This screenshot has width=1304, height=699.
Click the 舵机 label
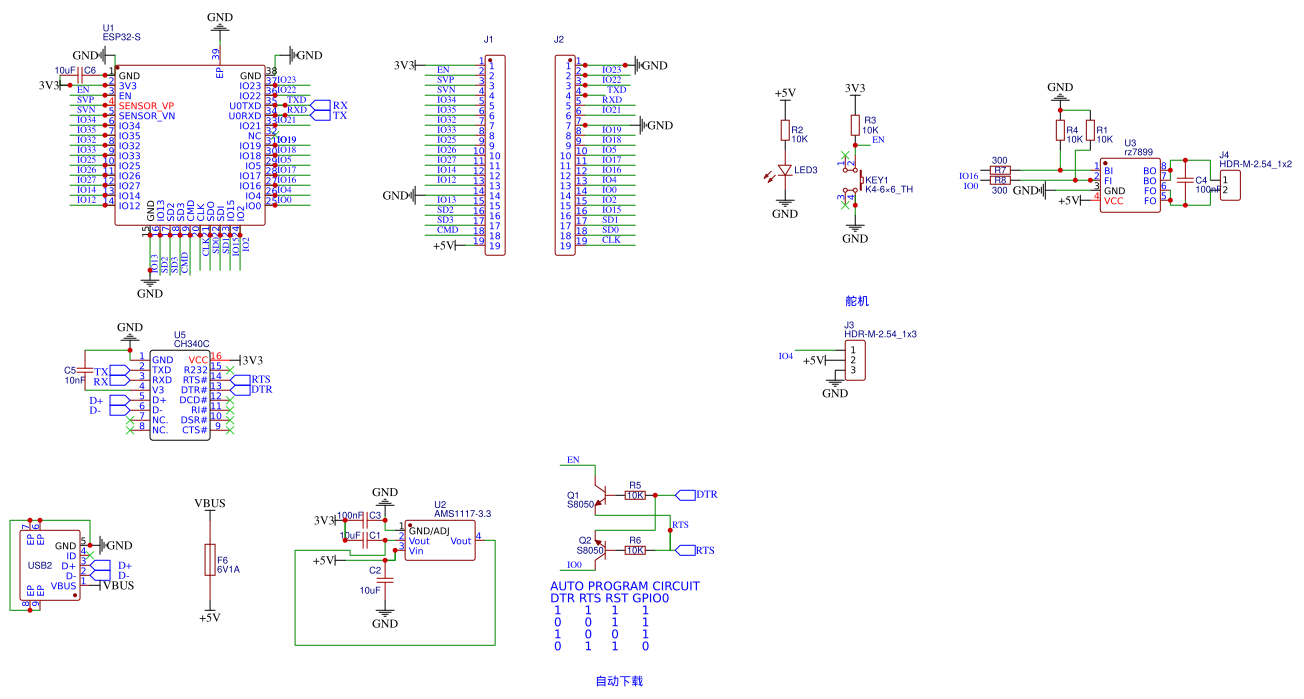(x=858, y=301)
